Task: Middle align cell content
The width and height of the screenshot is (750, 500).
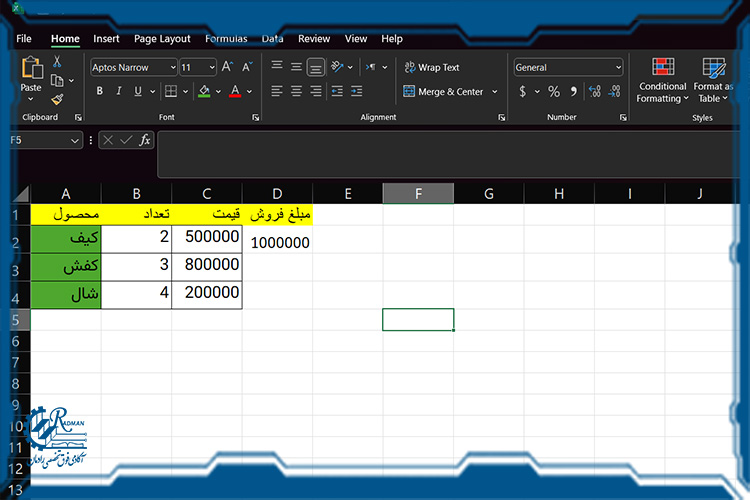Action: pos(297,67)
